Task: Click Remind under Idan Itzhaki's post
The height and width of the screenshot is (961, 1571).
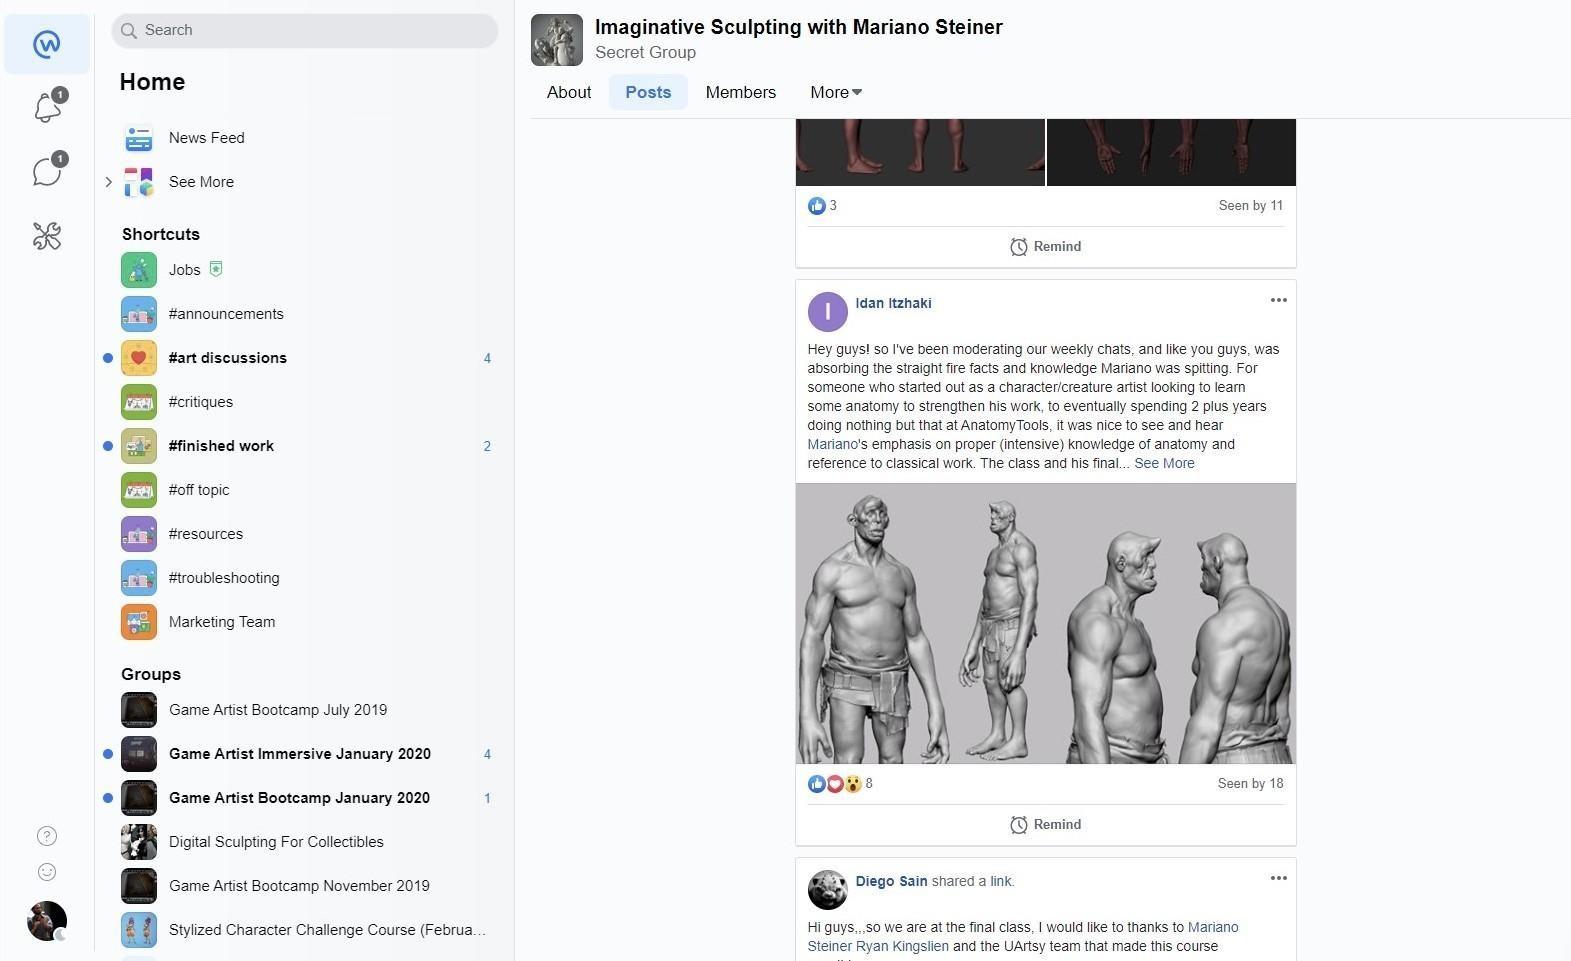Action: [1045, 825]
